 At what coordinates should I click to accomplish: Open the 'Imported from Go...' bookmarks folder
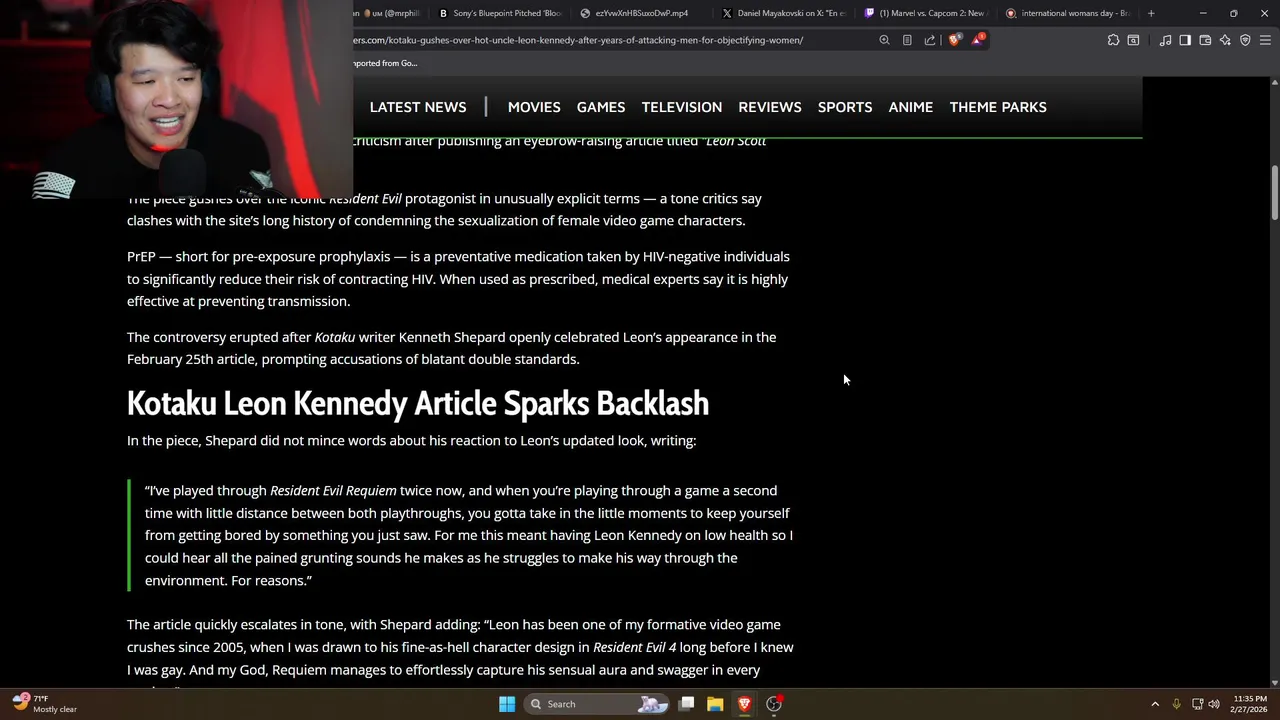(386, 63)
